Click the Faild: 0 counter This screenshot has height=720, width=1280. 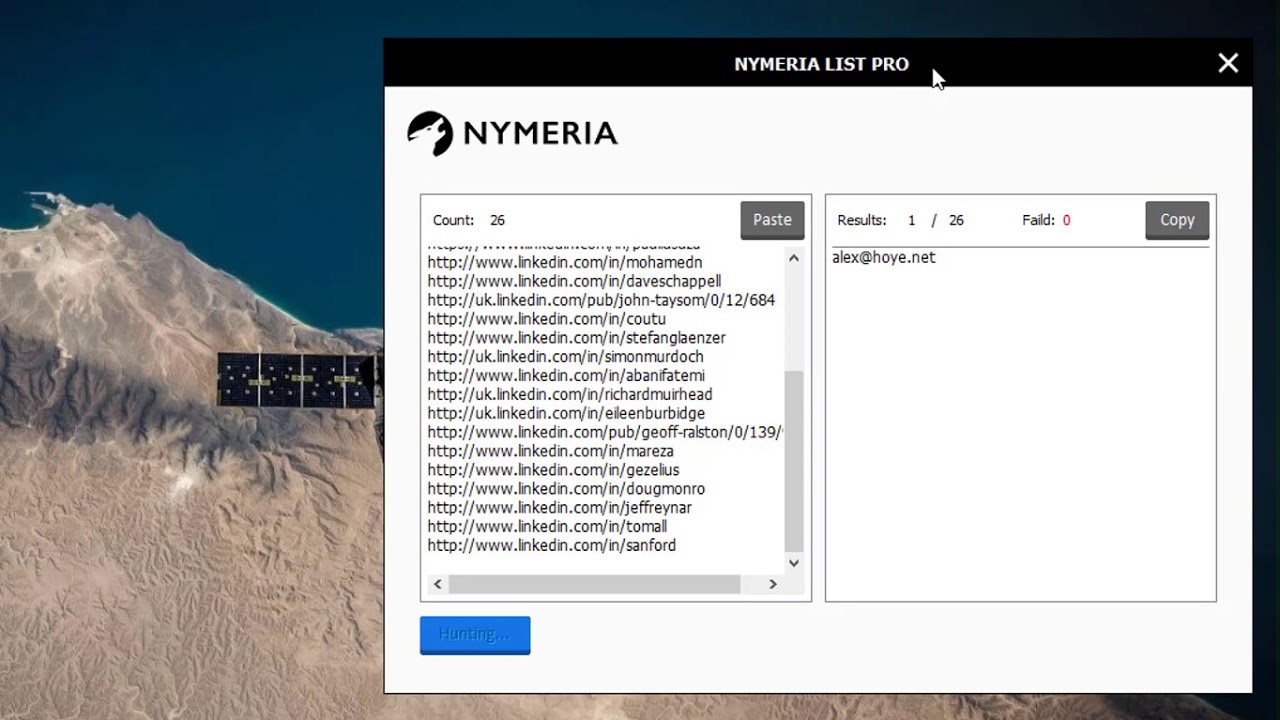coord(1046,220)
